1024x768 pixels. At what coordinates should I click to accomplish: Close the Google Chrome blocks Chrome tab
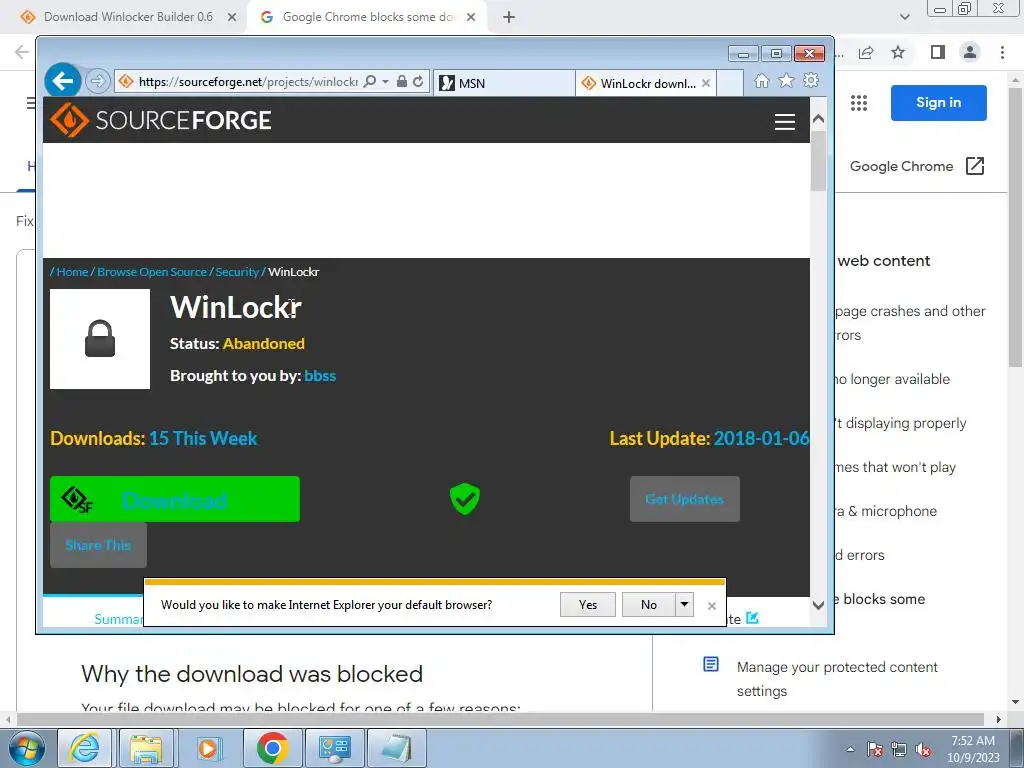tap(471, 17)
